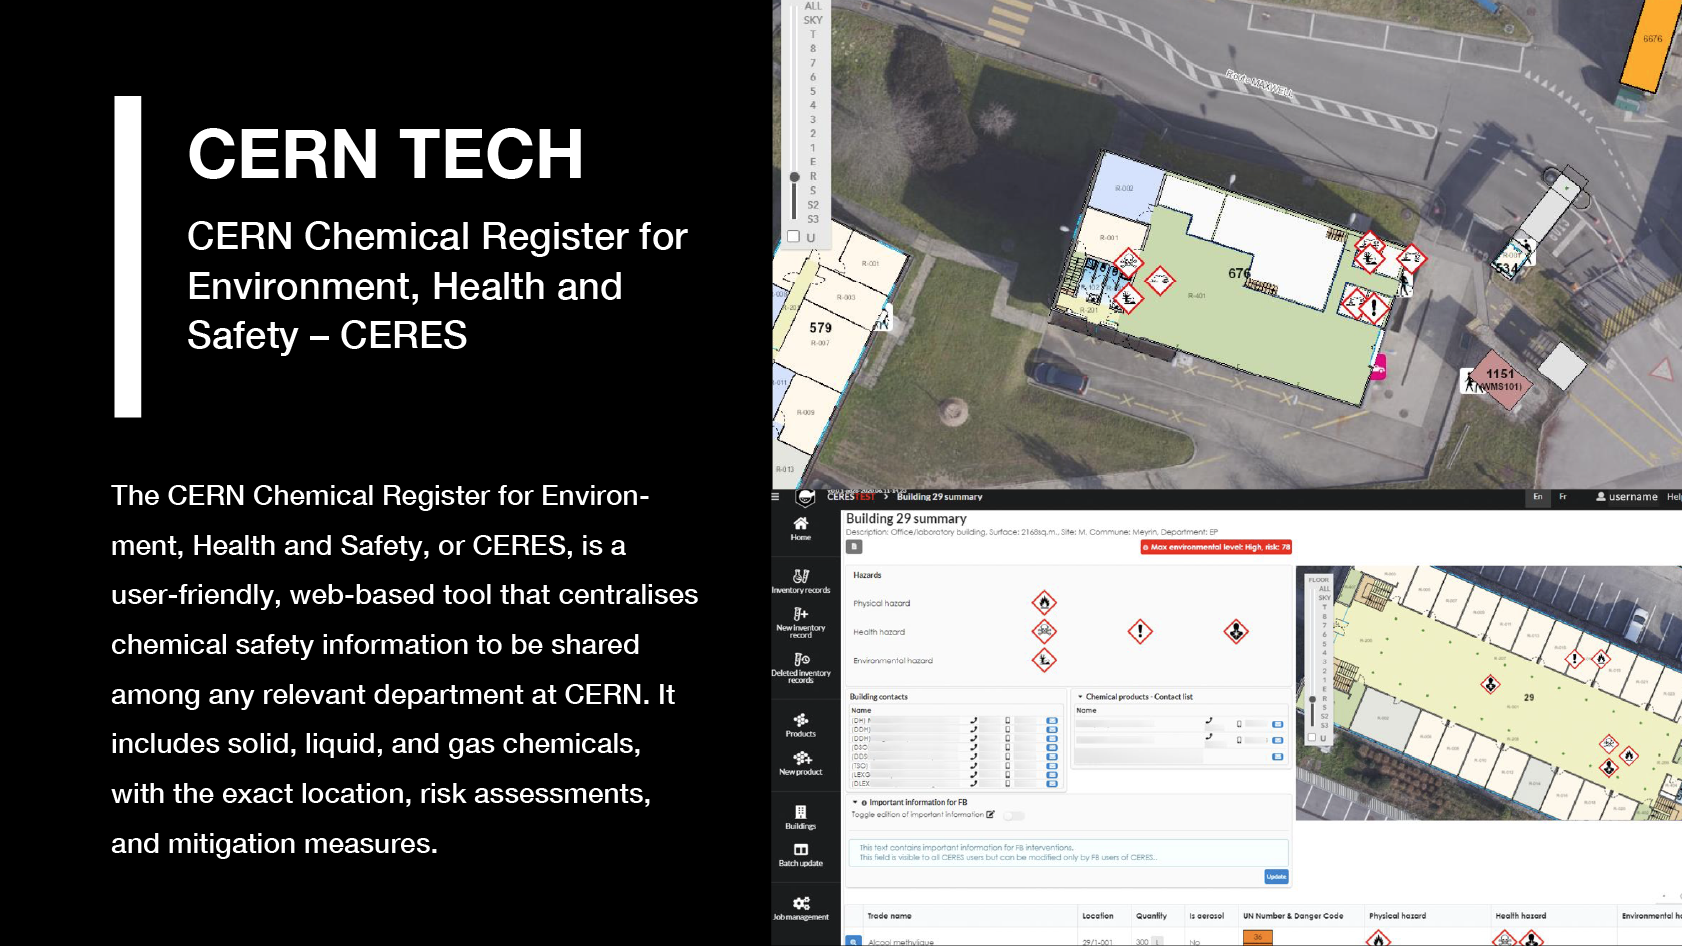Image resolution: width=1682 pixels, height=946 pixels.
Task: Click the 29/1-001 location cell
Action: pyautogui.click(x=1097, y=942)
